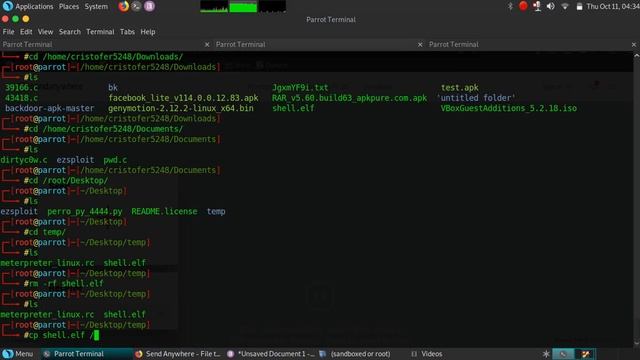Click the pwd.c file name
This screenshot has height=360, width=640.
115,160
